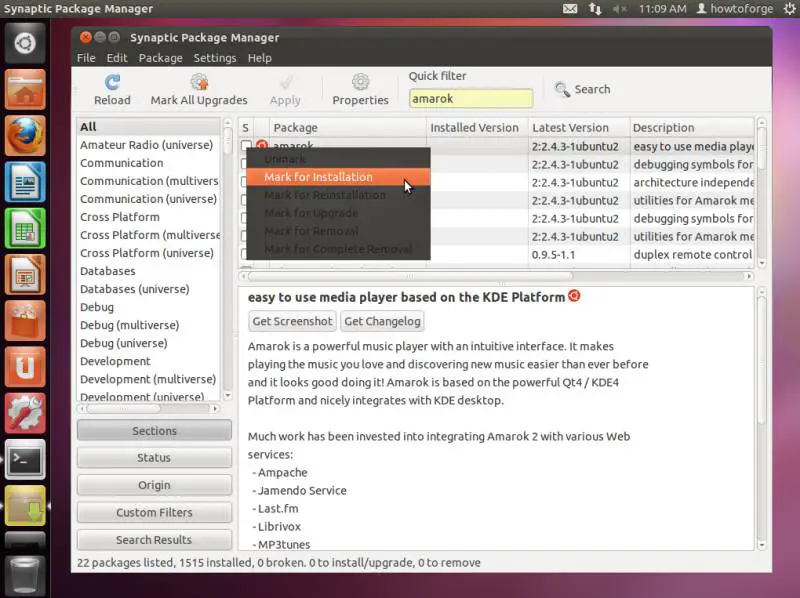This screenshot has width=800, height=598.
Task: Sort by the S status column header
Action: [x=245, y=128]
